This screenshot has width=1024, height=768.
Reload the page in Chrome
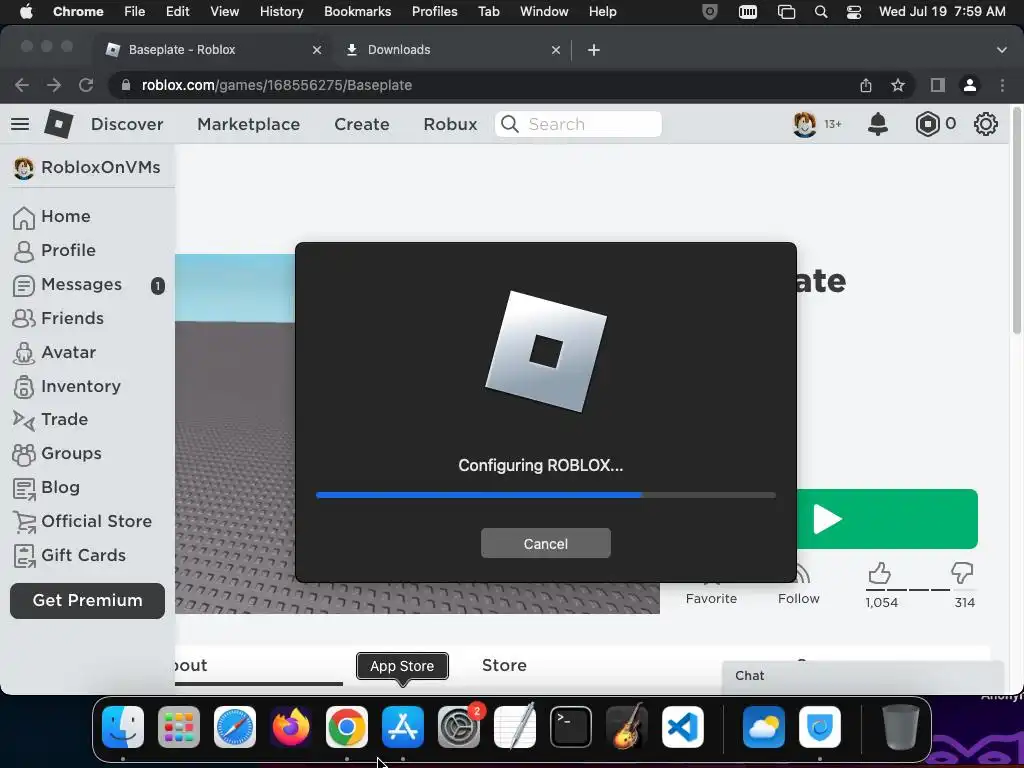pyautogui.click(x=86, y=85)
